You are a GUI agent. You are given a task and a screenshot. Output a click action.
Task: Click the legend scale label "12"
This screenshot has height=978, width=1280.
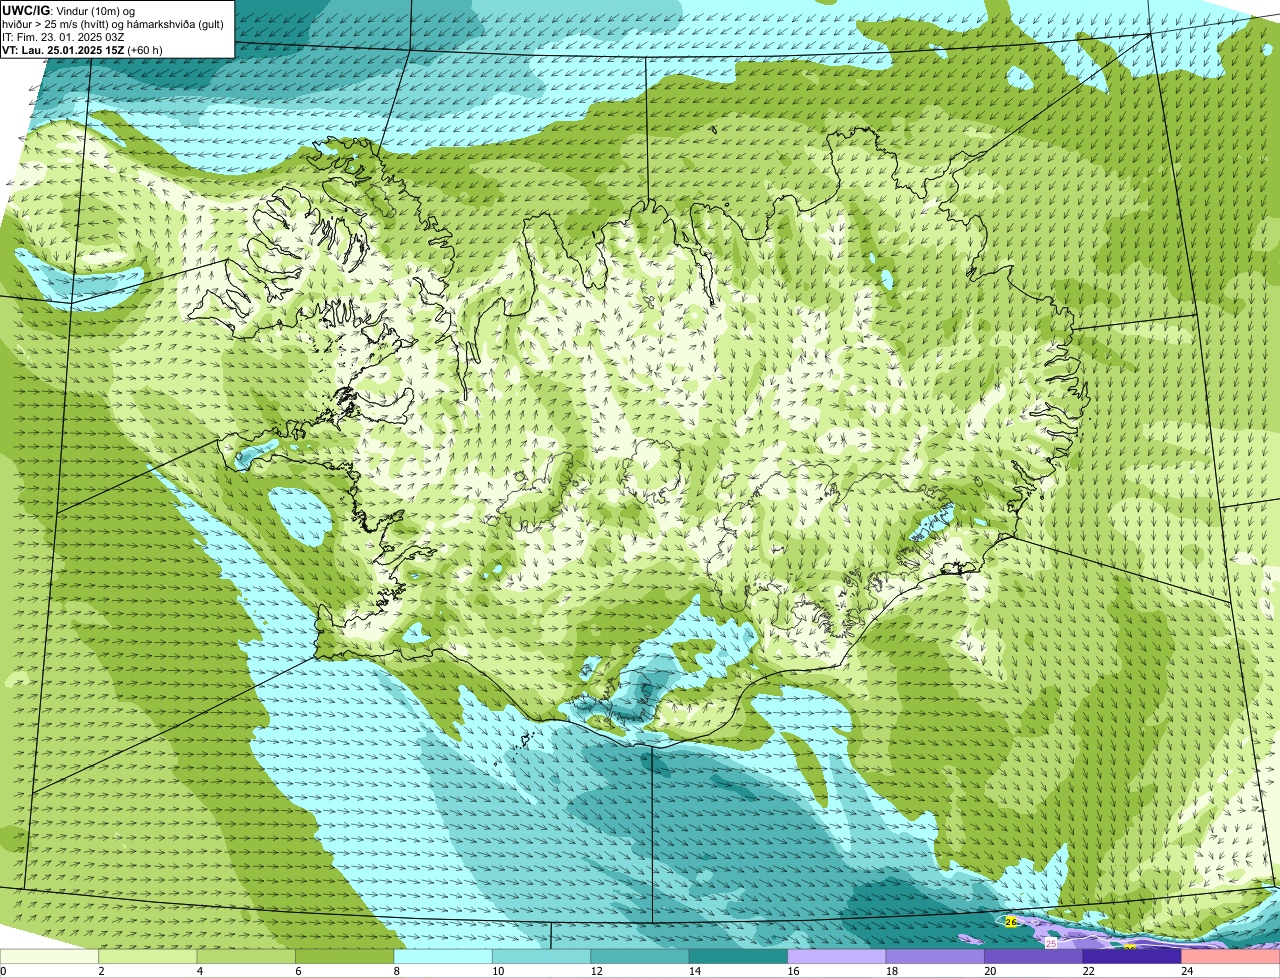tap(596, 970)
